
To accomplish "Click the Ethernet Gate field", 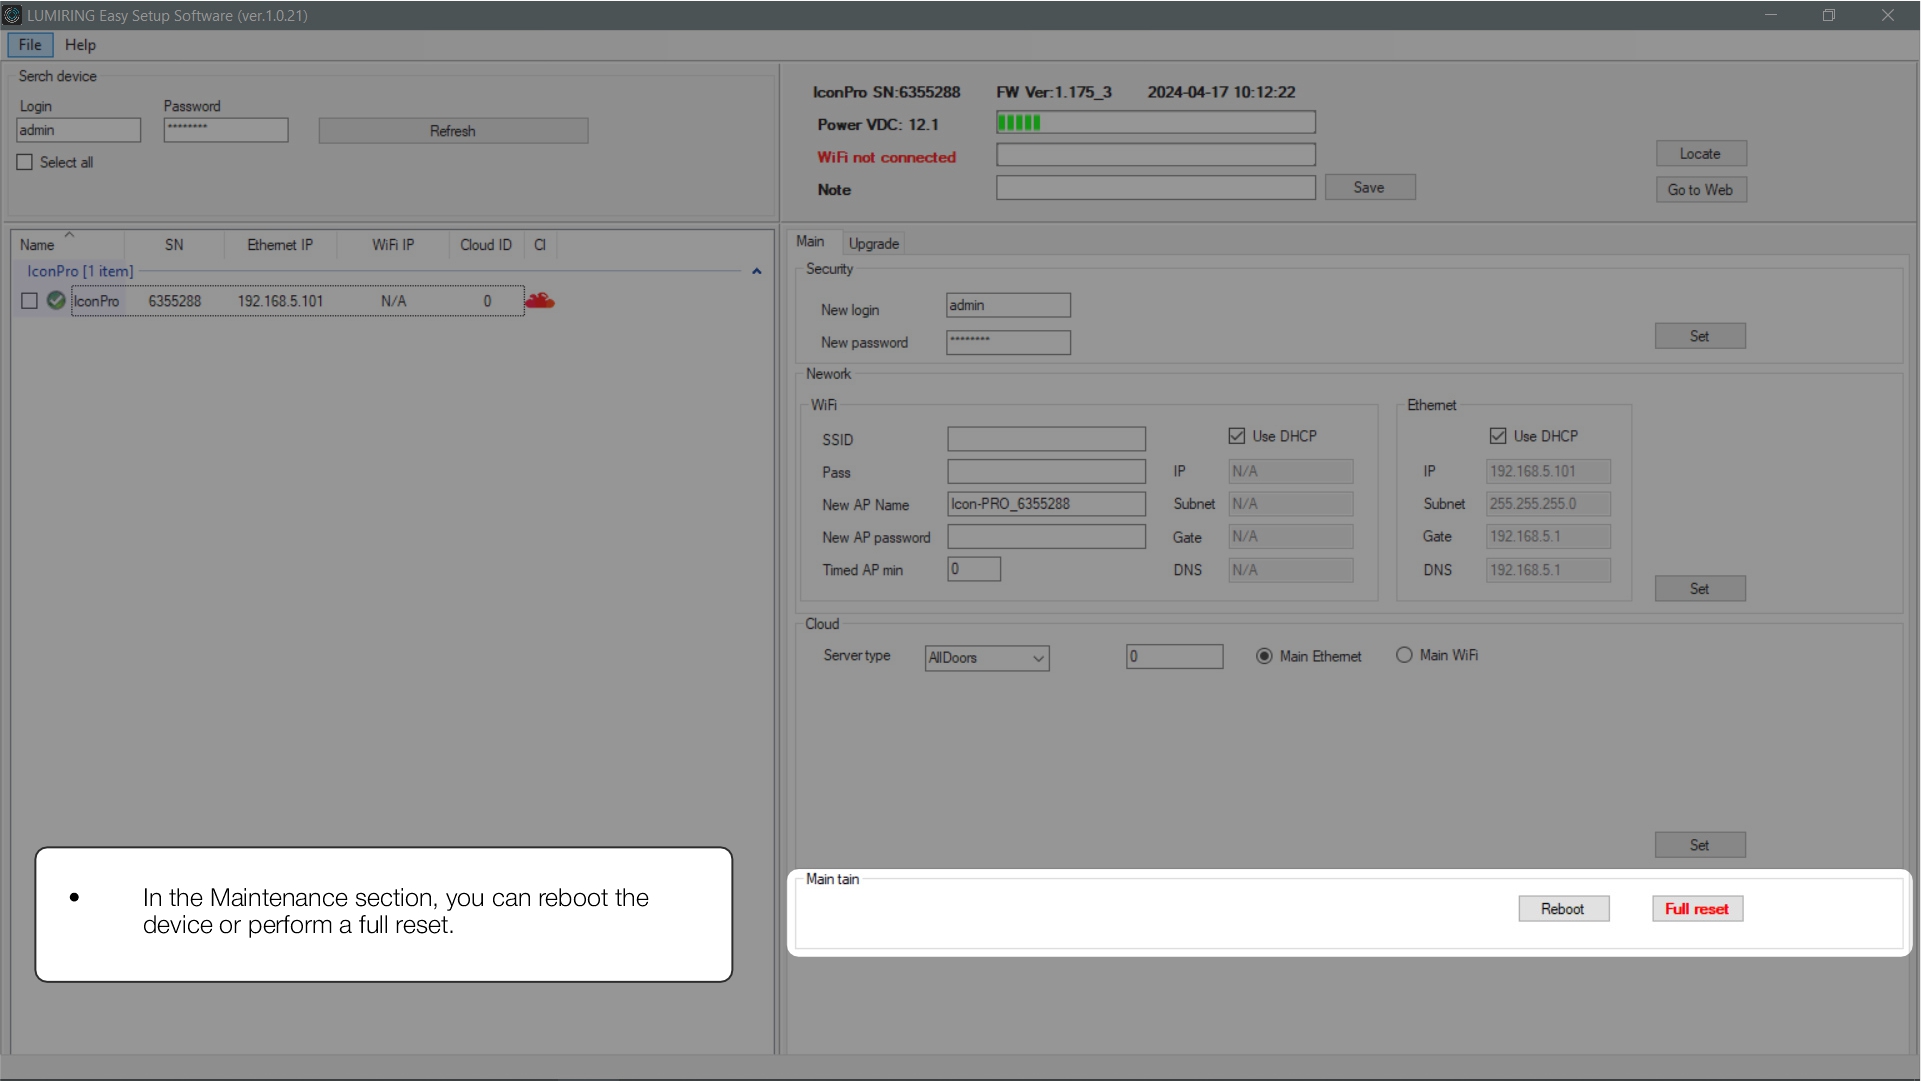I will pyautogui.click(x=1548, y=536).
